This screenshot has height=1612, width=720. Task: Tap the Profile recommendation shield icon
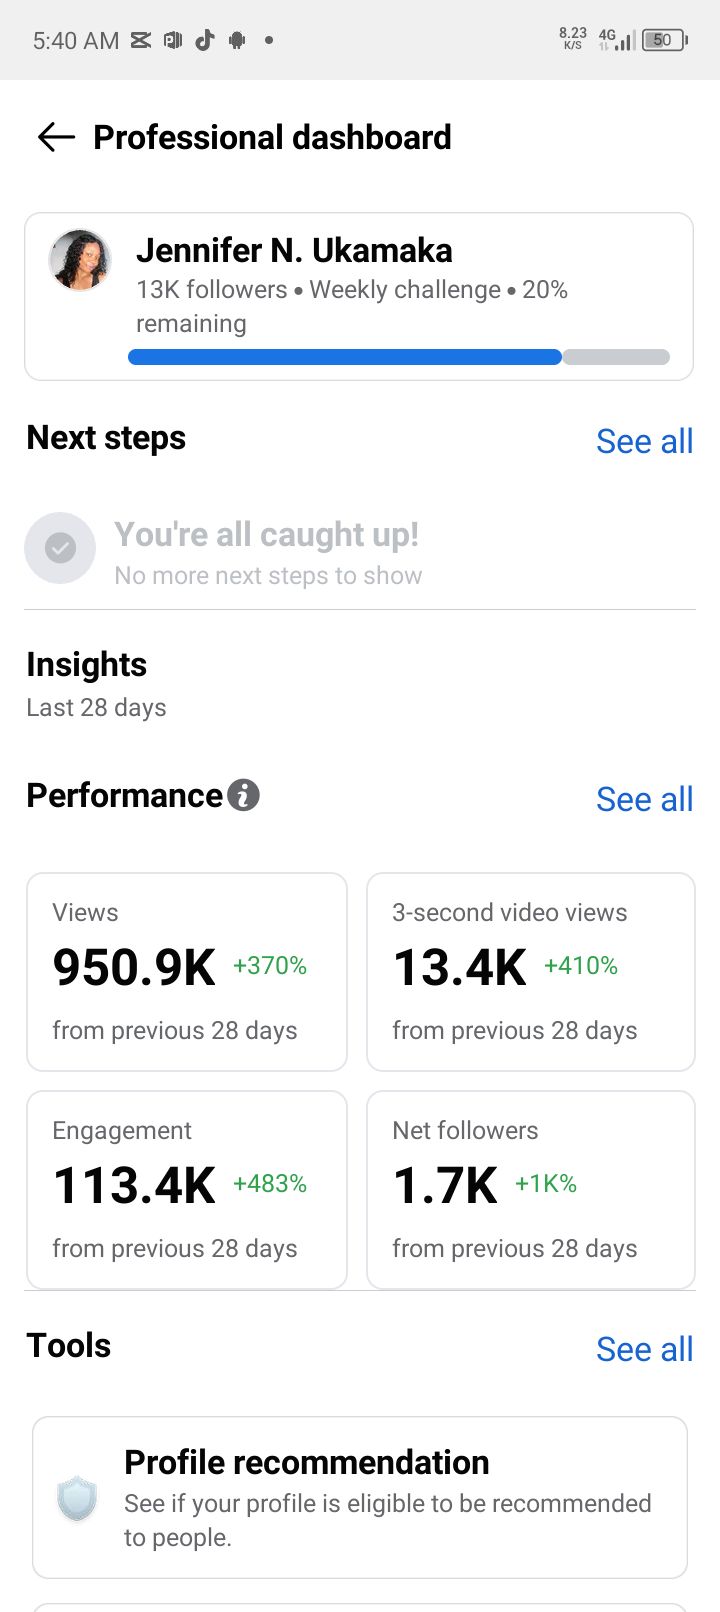pos(77,1499)
